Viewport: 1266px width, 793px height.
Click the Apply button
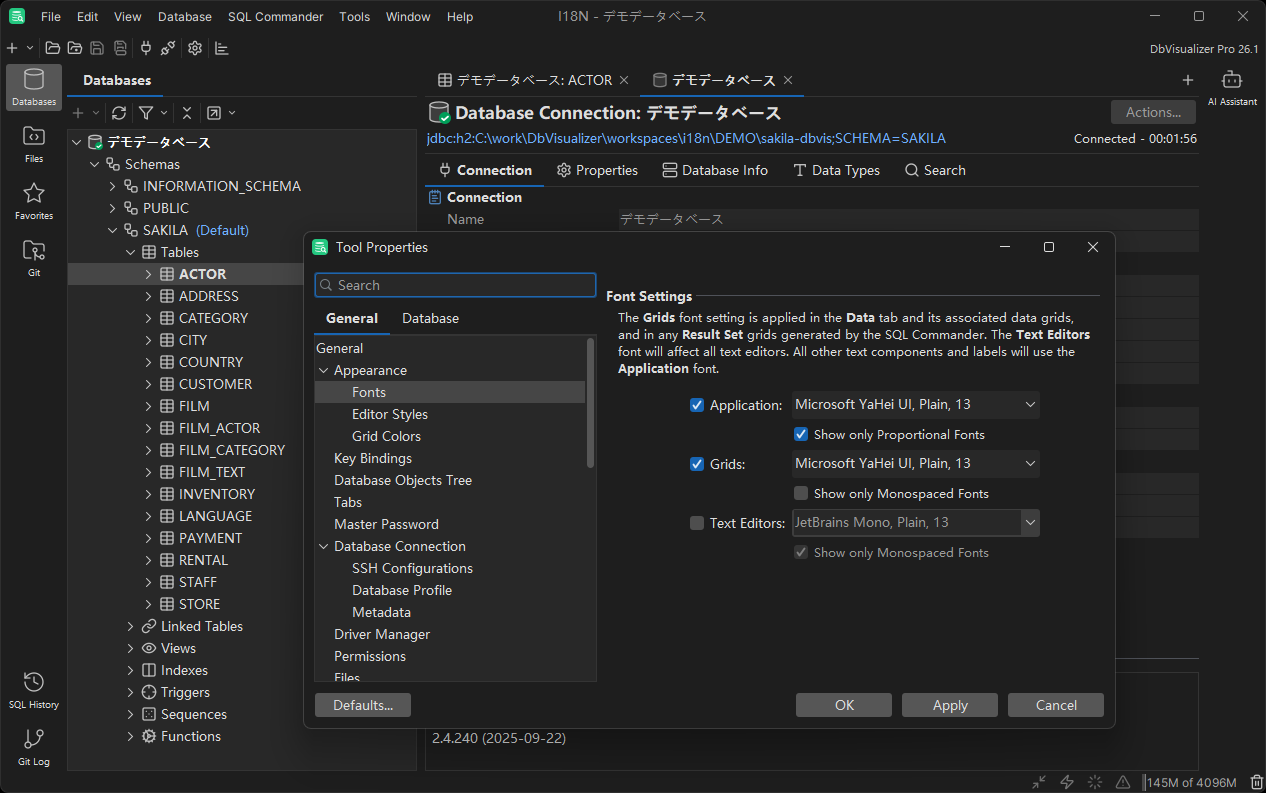coord(950,705)
